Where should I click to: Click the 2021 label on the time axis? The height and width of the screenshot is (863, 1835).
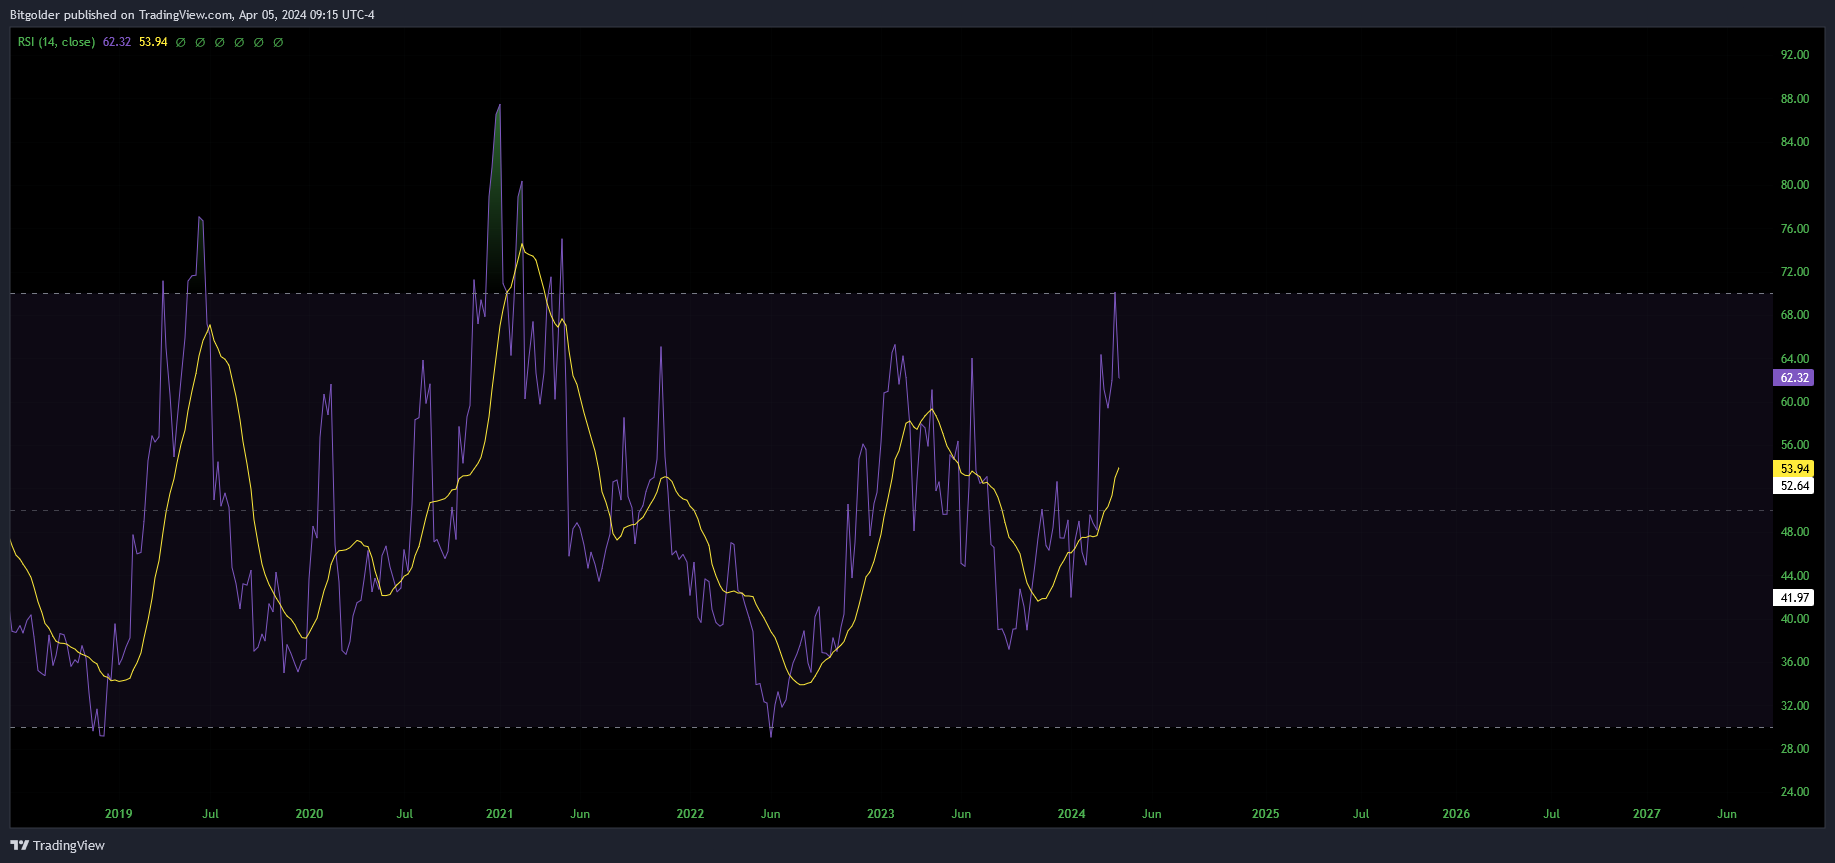[499, 814]
